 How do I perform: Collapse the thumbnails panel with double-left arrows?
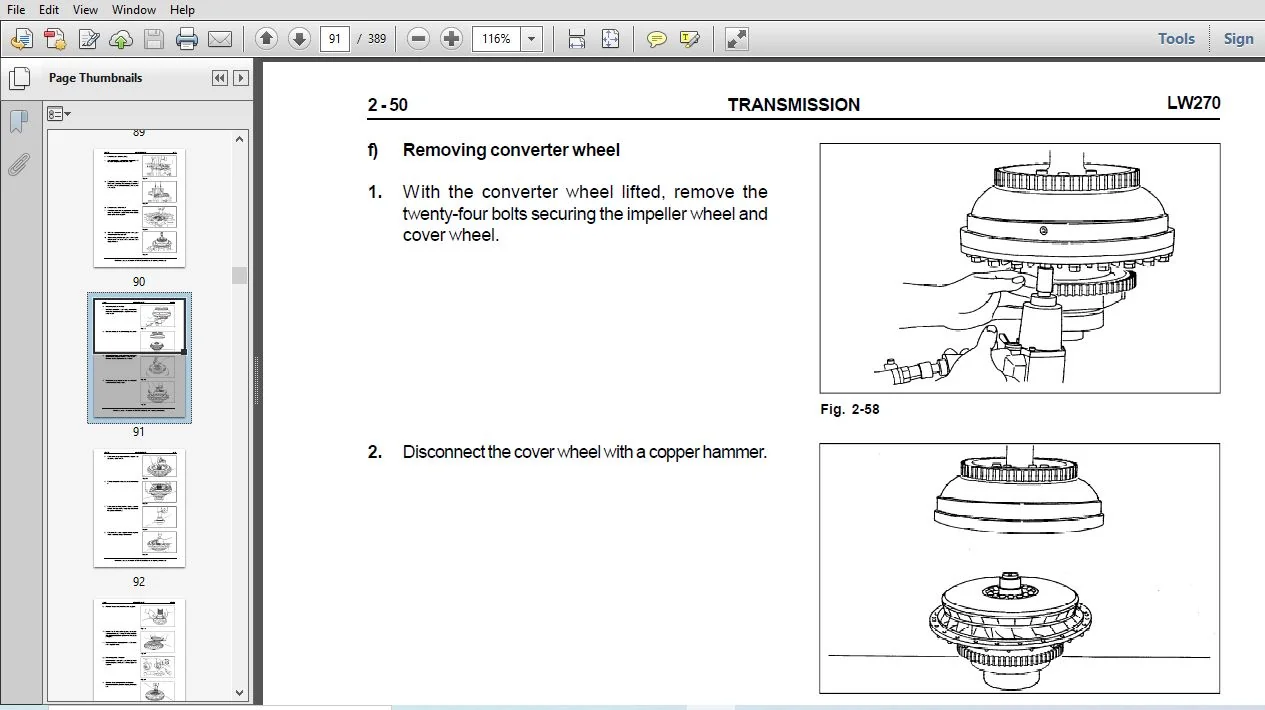[220, 78]
